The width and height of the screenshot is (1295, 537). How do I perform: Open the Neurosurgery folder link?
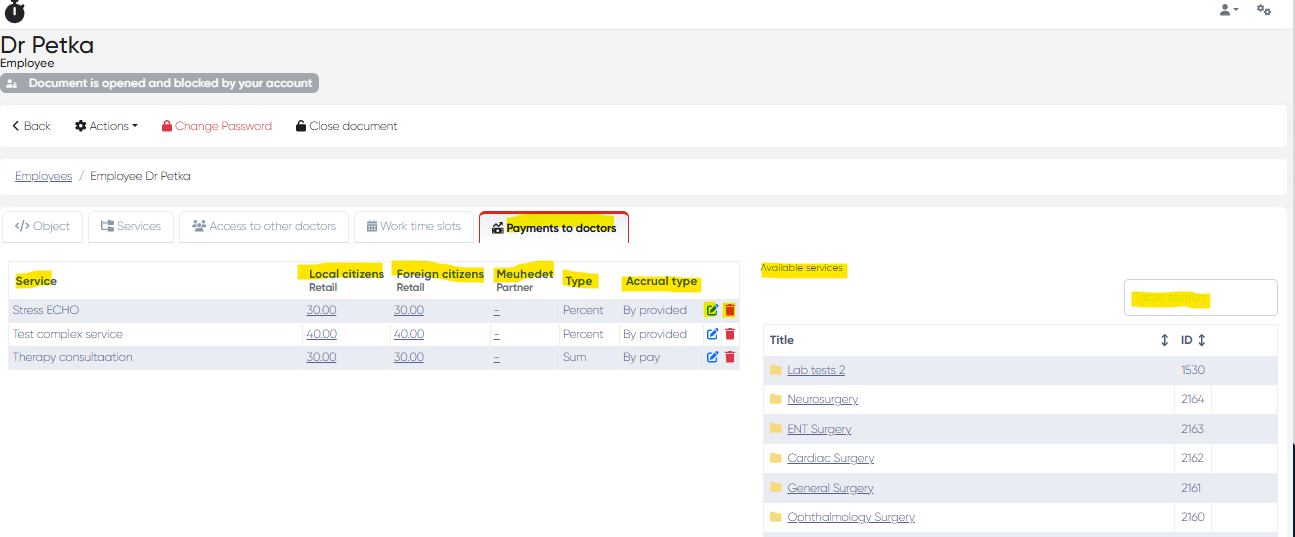822,399
